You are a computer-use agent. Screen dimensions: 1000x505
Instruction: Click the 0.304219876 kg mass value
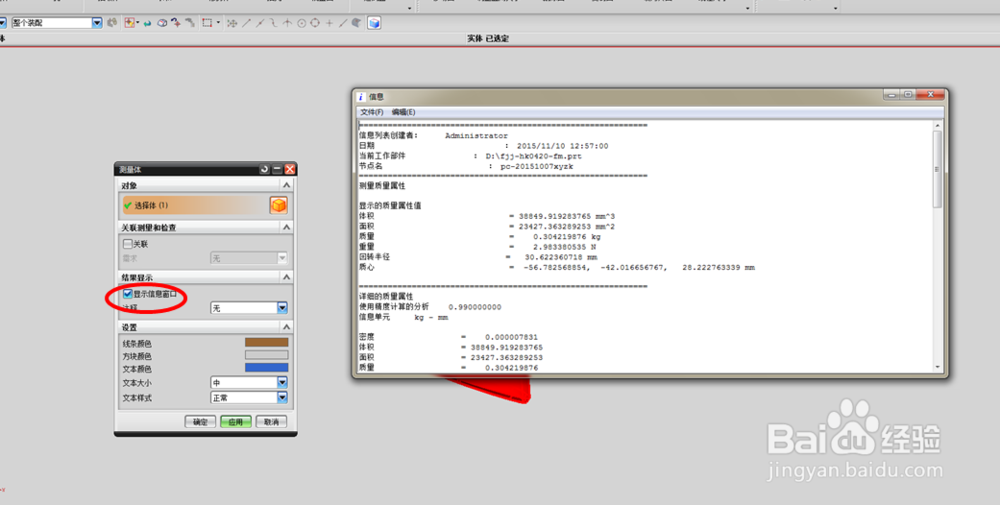pyautogui.click(x=566, y=237)
